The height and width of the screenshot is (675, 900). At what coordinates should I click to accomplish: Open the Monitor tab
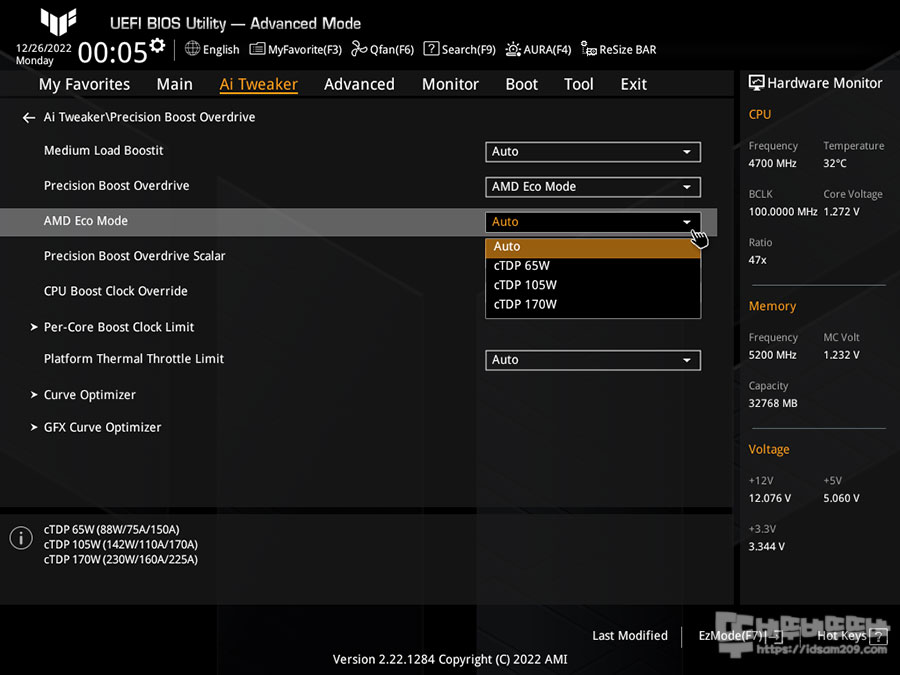450,84
